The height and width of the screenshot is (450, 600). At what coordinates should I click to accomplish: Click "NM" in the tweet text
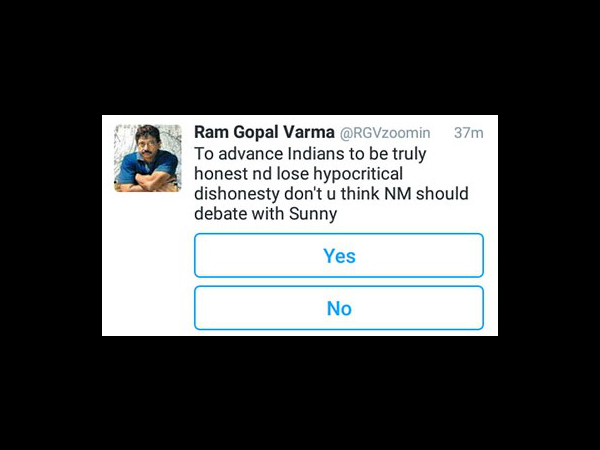(x=398, y=194)
